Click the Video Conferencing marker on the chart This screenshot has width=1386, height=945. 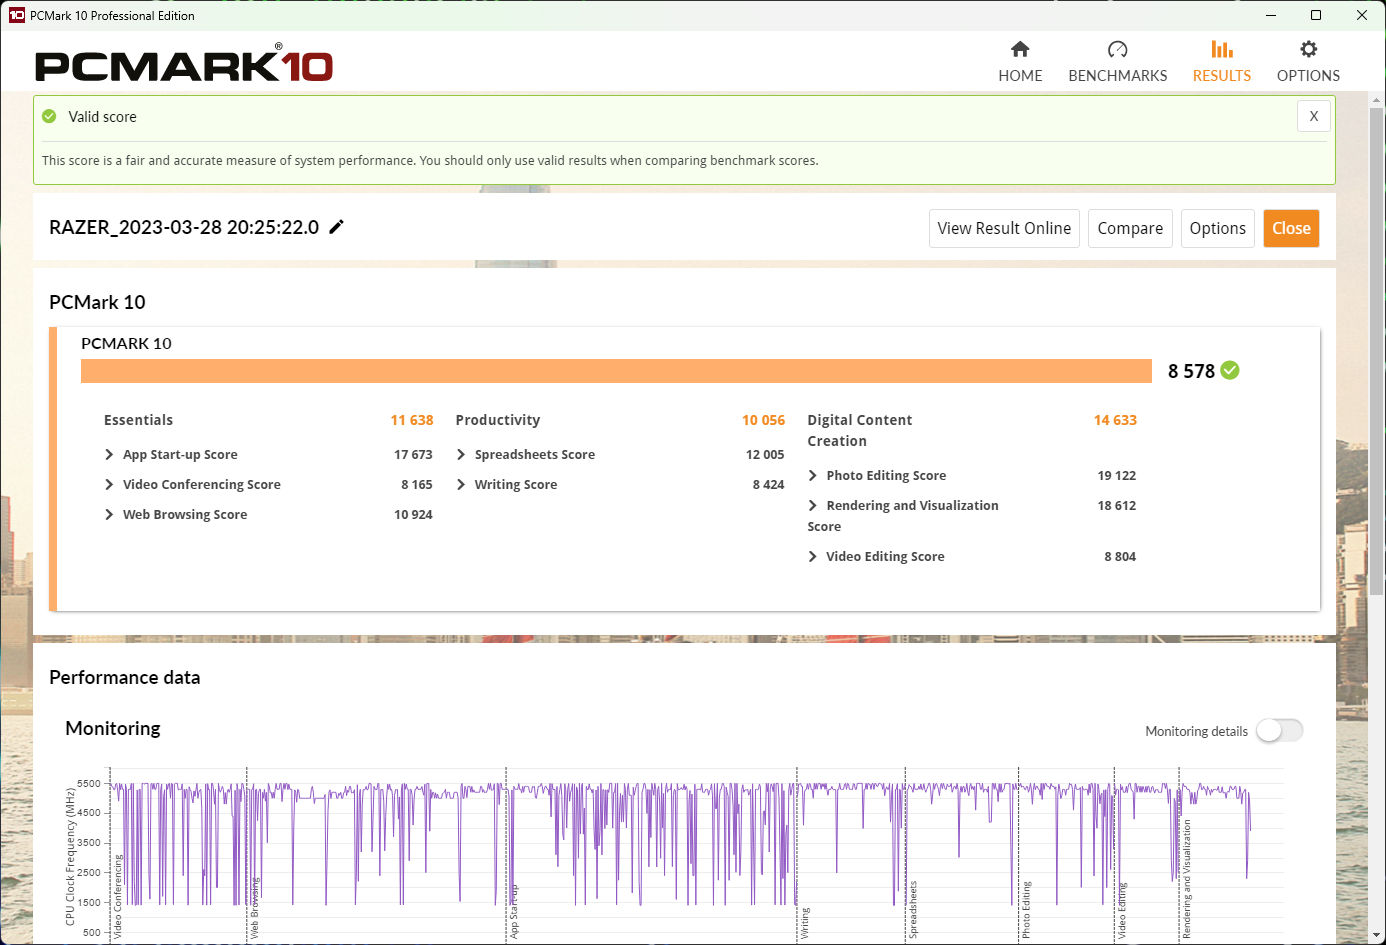[x=117, y=896]
